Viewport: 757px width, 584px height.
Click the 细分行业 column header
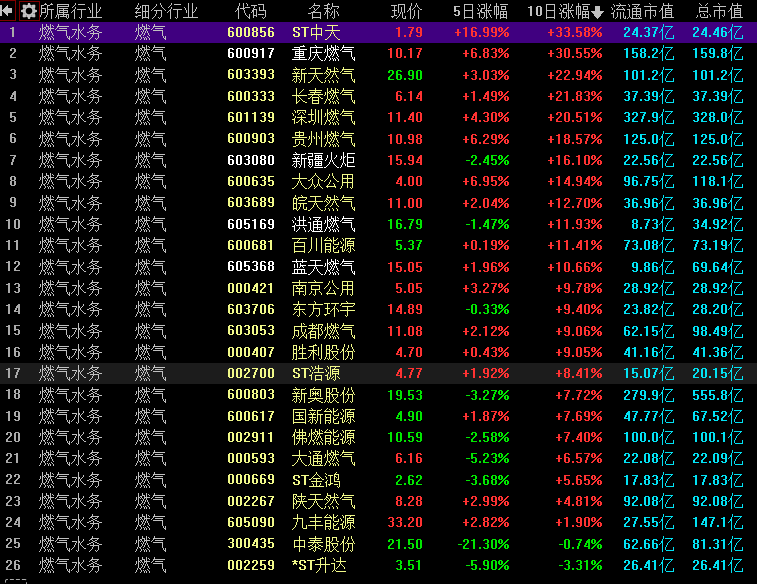(166, 11)
